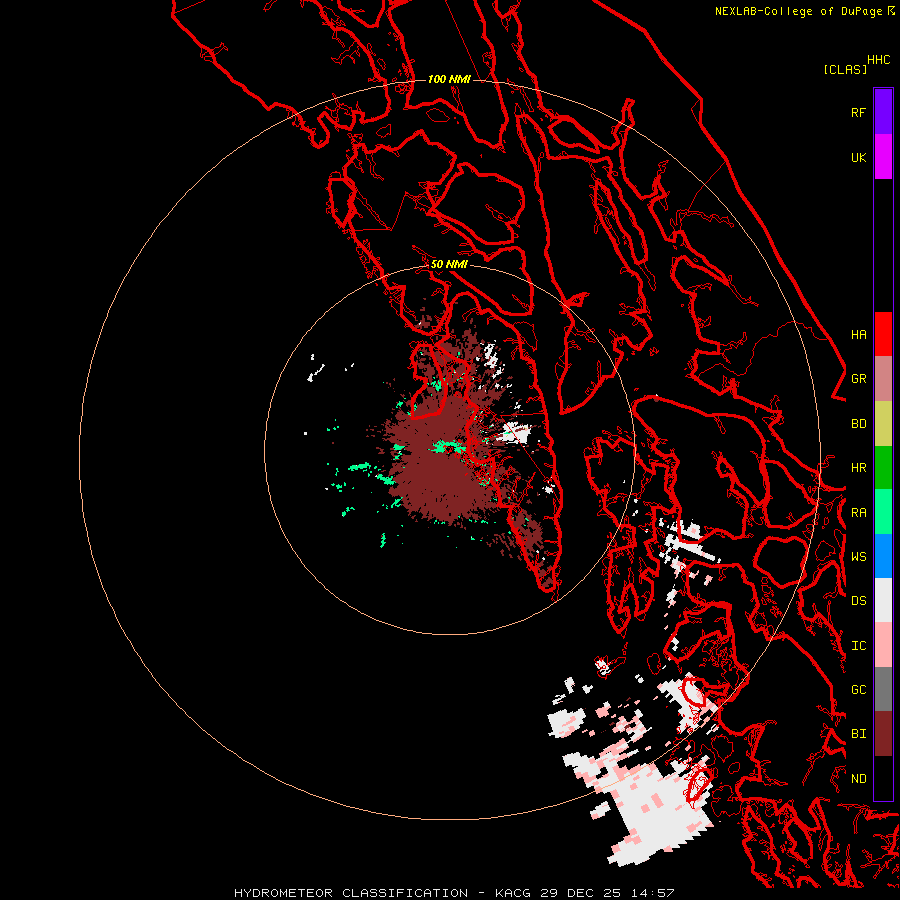
Task: Click the GR legend label
Action: tap(858, 379)
